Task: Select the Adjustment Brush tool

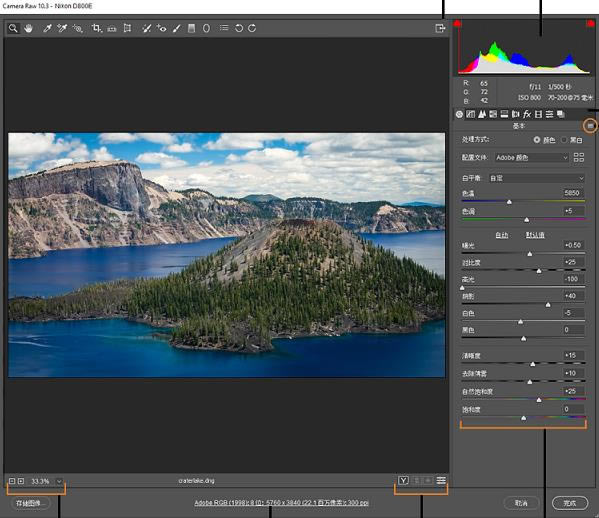Action: tap(176, 28)
